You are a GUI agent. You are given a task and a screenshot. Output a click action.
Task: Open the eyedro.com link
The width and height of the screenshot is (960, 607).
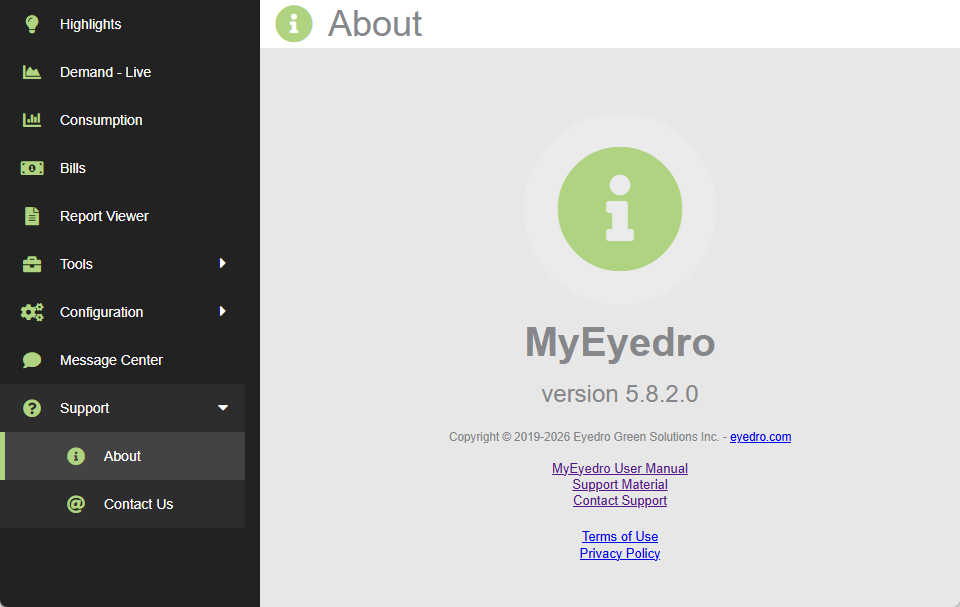pyautogui.click(x=760, y=436)
